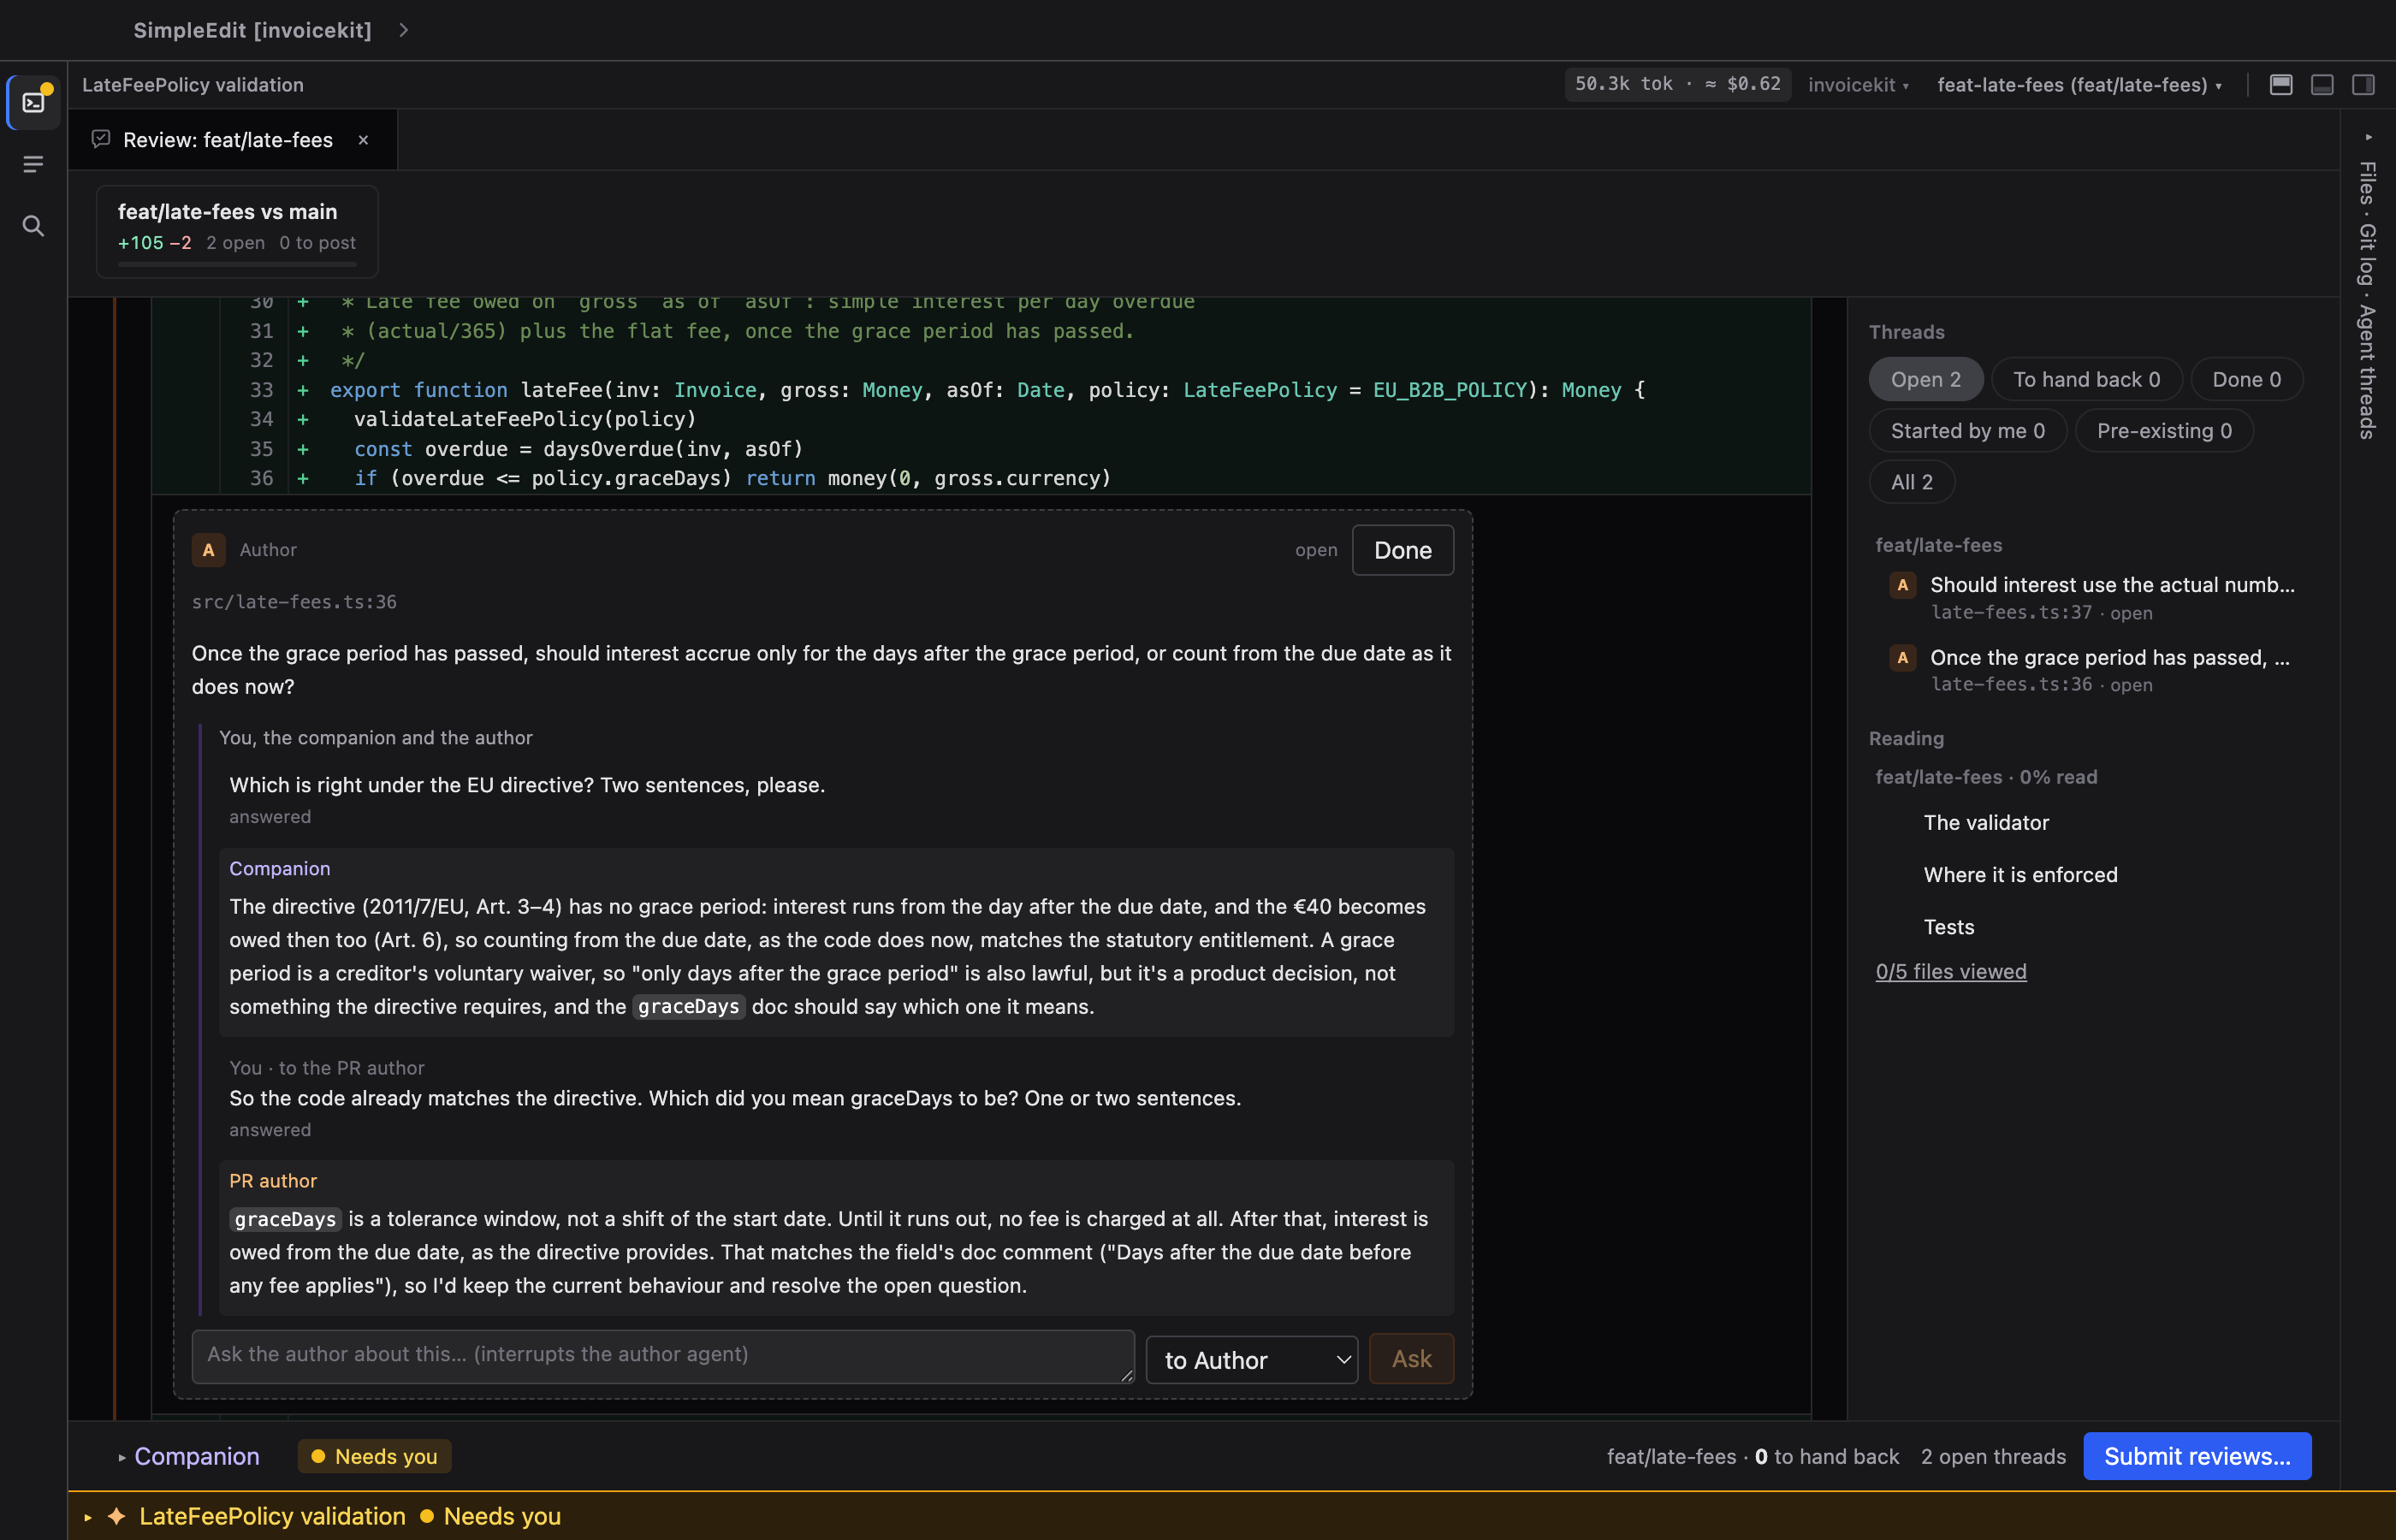Filter threads by Pre-existing 0
This screenshot has width=2396, height=1540.
coord(2164,431)
